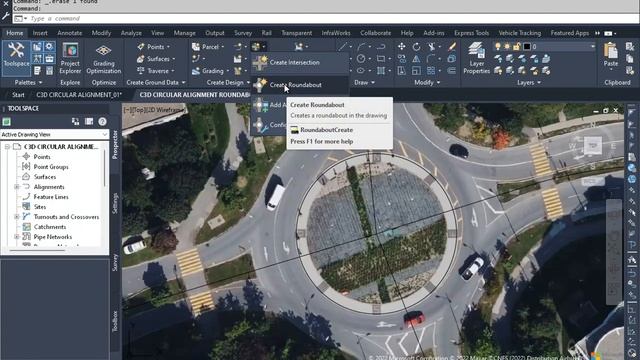Select Feature Lines in Prospector tree
The height and width of the screenshot is (360, 640).
point(51,197)
